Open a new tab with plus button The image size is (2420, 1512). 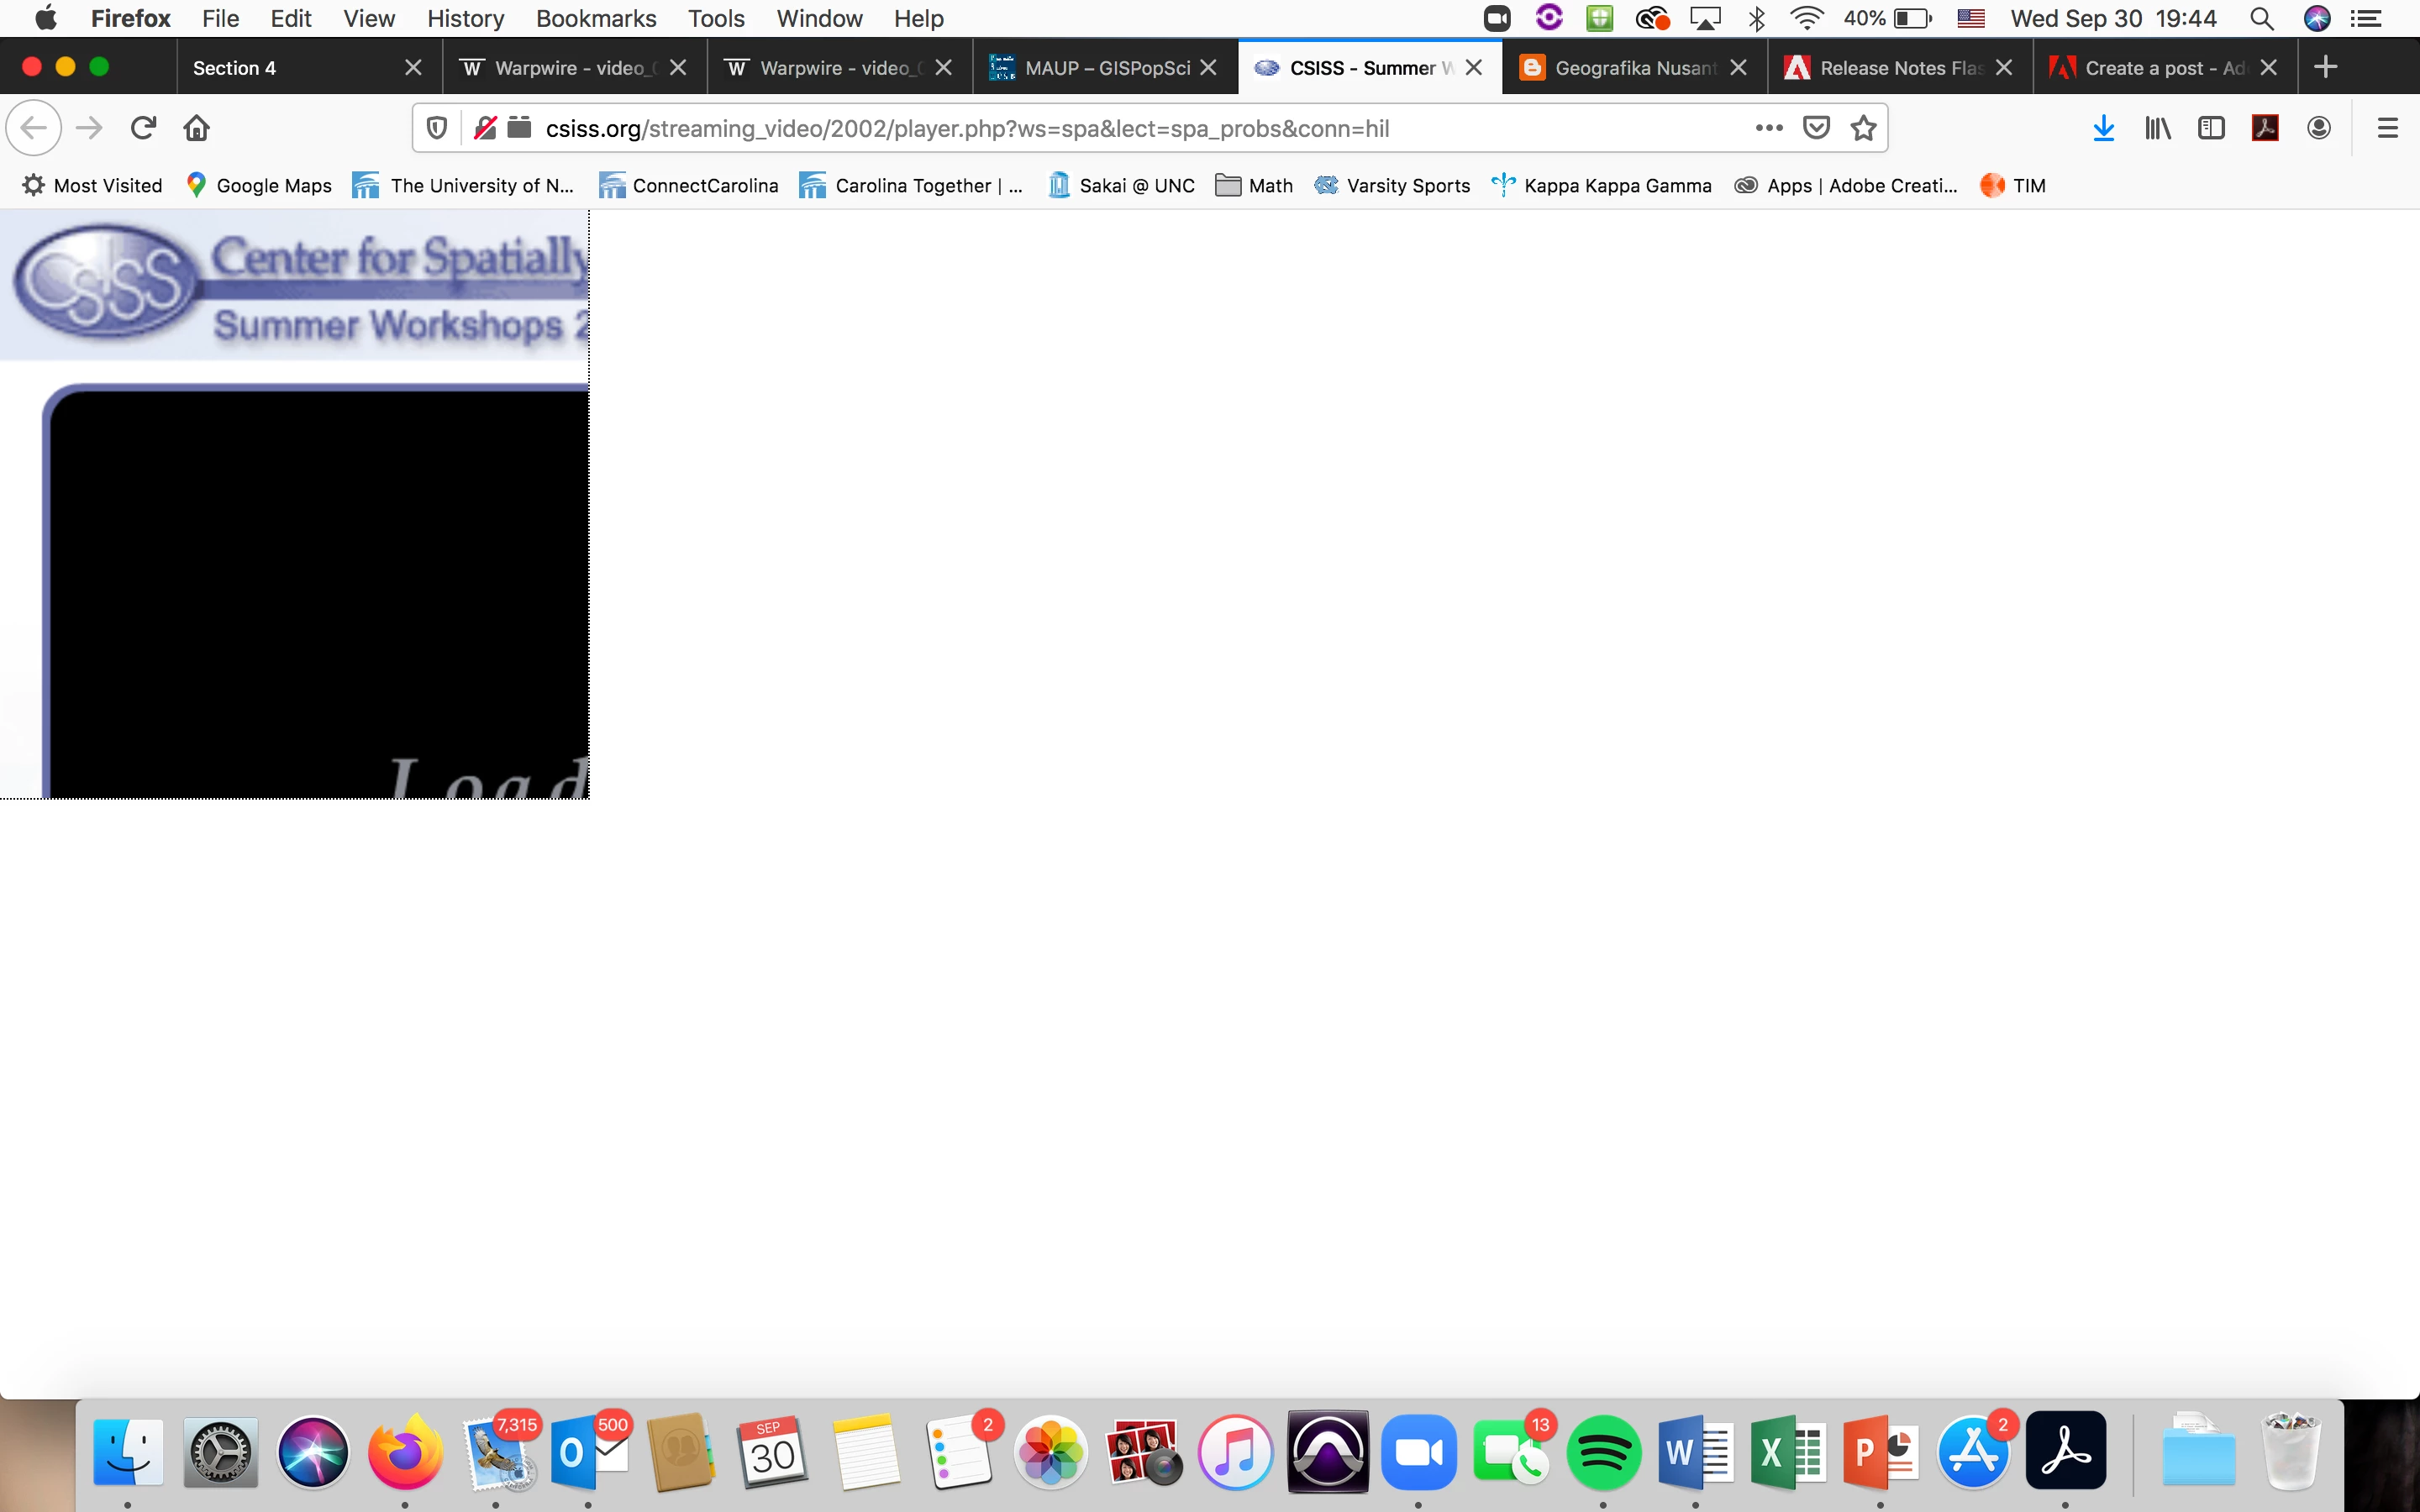[x=2325, y=68]
